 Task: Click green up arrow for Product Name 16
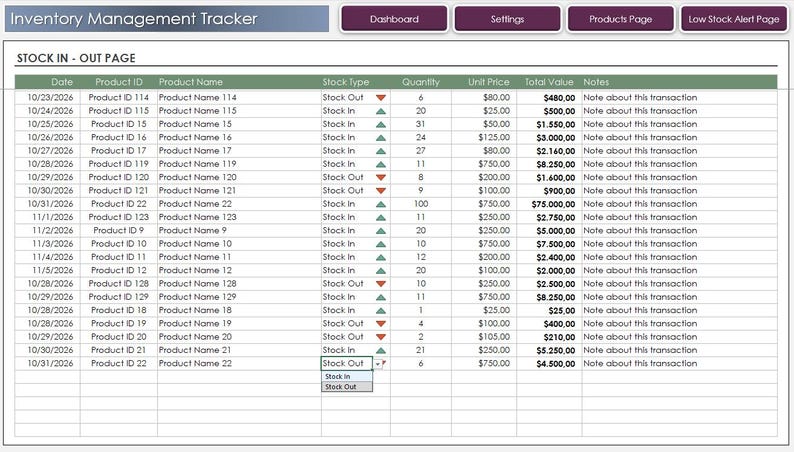[381, 138]
